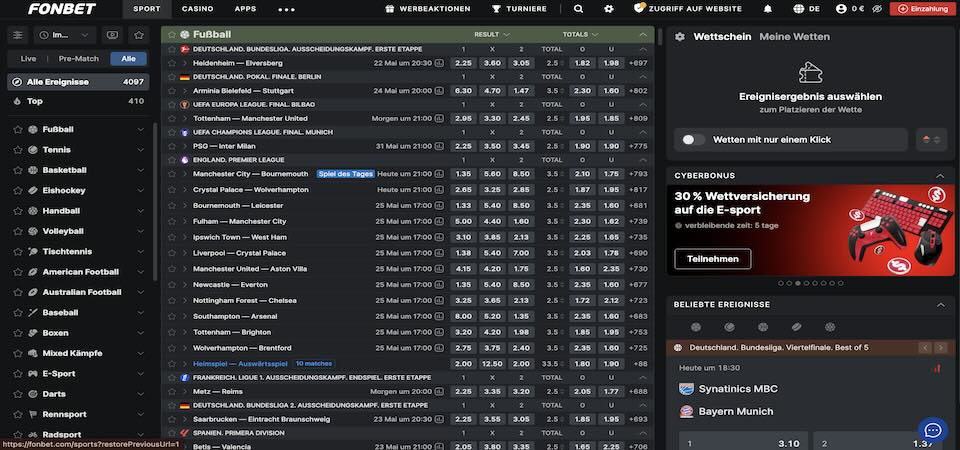Select Alle Ereignisse in sidebar

(78, 81)
